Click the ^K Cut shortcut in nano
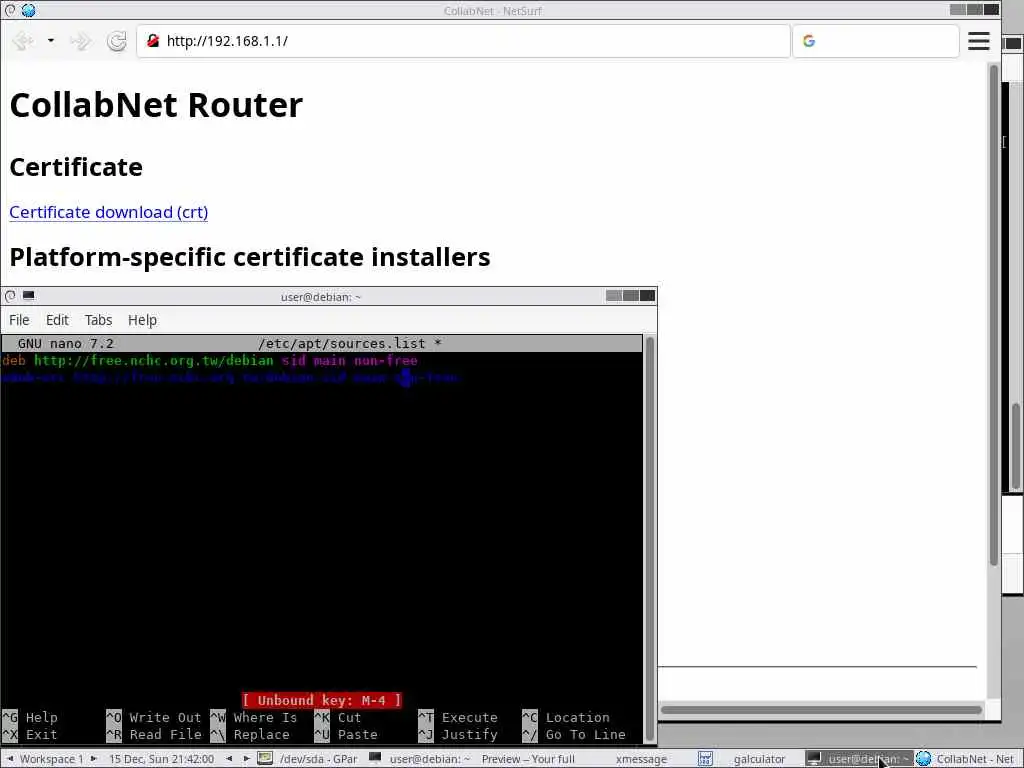The height and width of the screenshot is (768, 1024). [338, 717]
